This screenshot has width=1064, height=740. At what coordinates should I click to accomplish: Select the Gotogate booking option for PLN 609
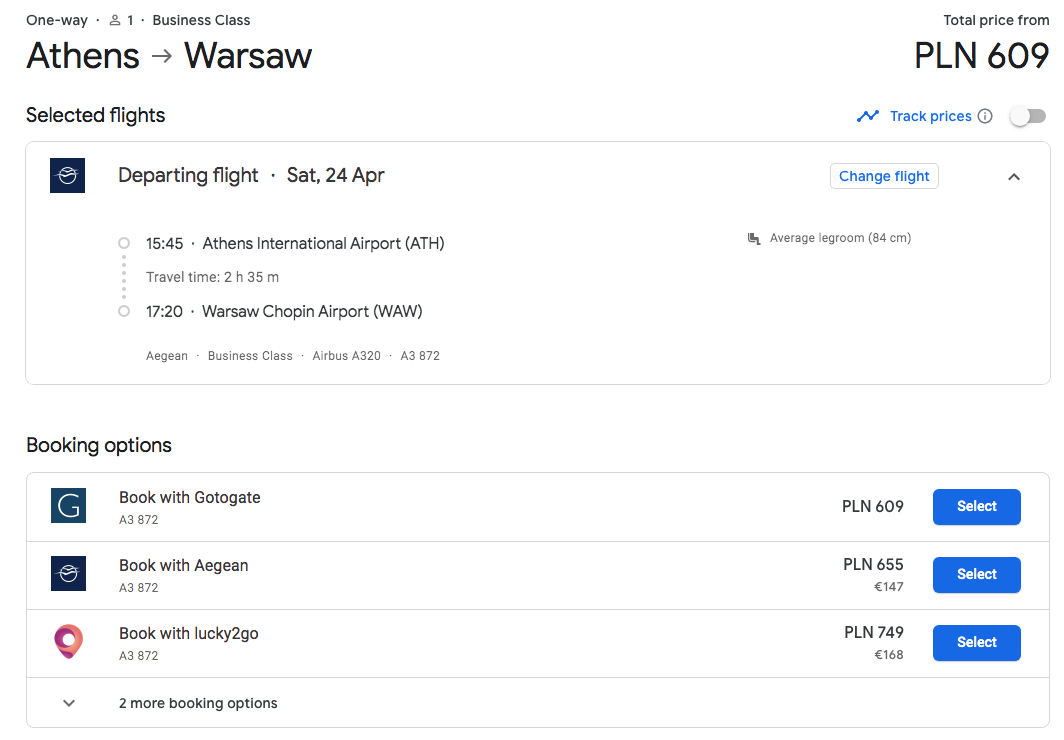click(x=976, y=507)
